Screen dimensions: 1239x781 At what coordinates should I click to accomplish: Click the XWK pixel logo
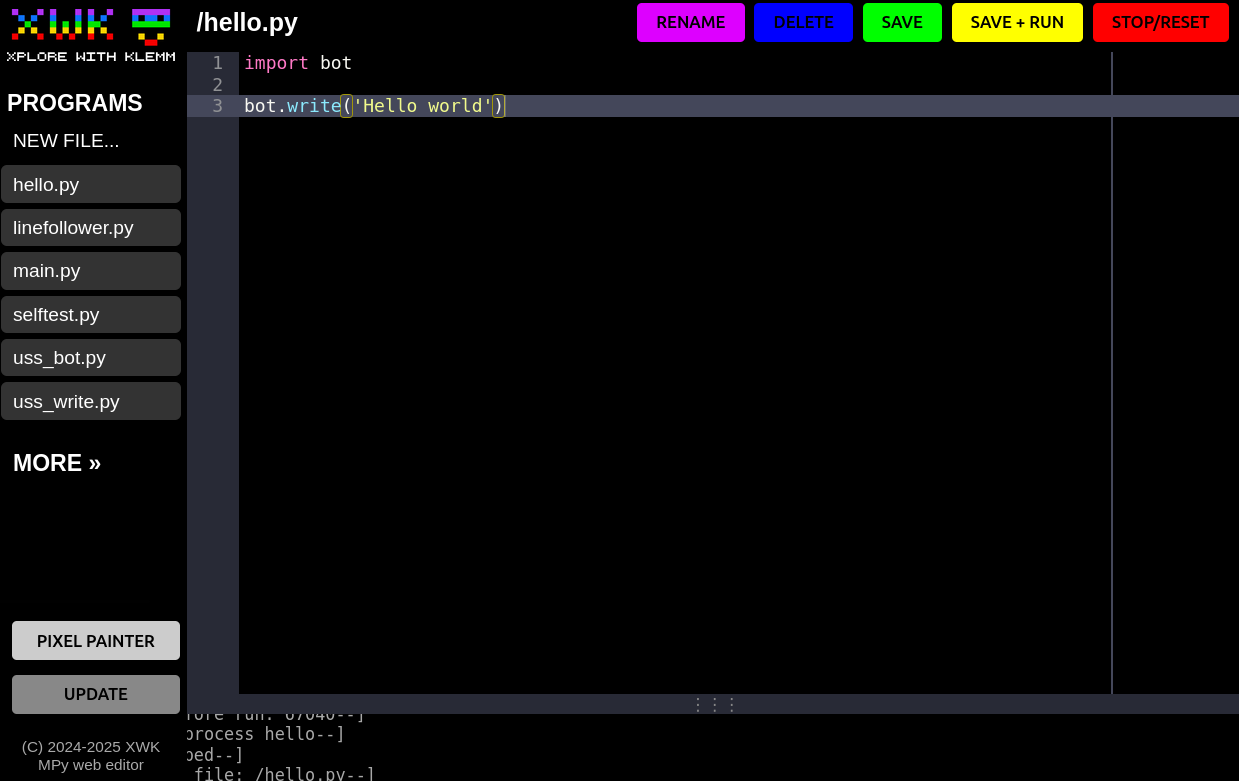pos(62,24)
